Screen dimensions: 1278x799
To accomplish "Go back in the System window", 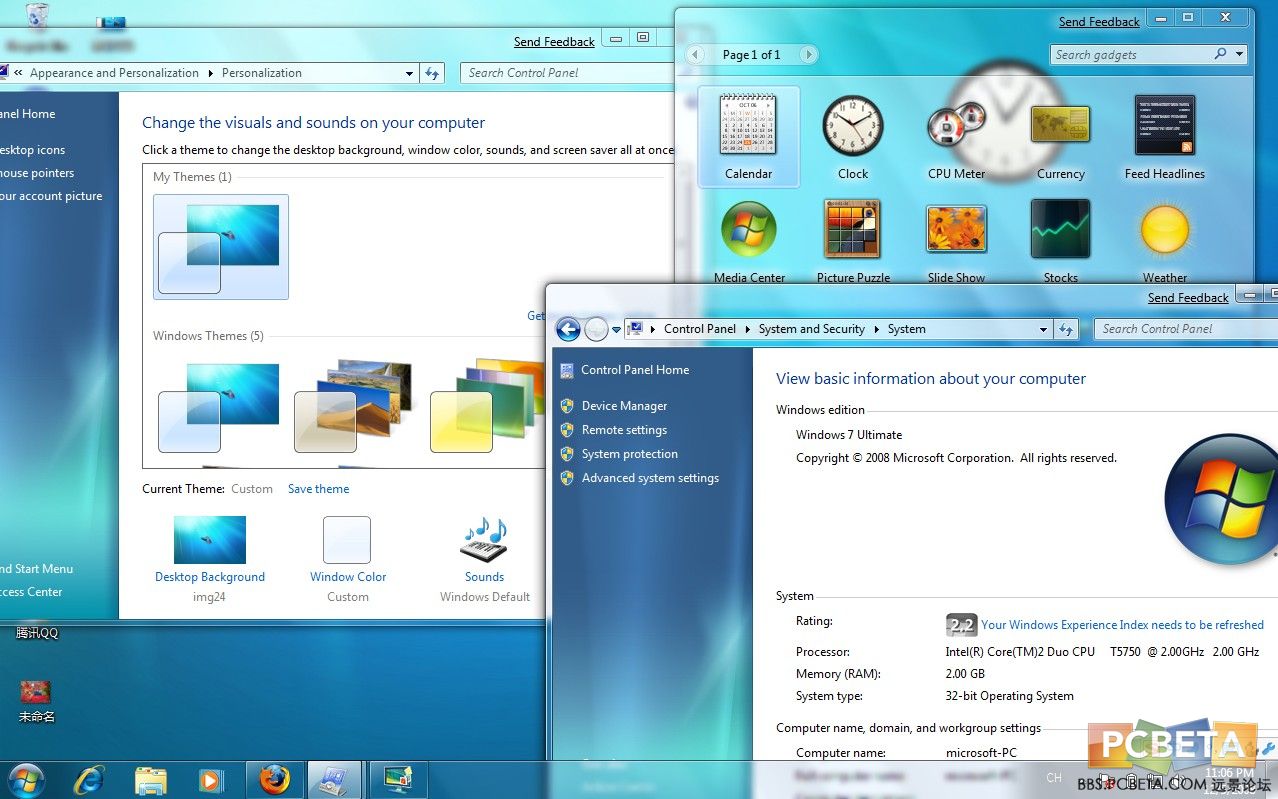I will [x=568, y=329].
